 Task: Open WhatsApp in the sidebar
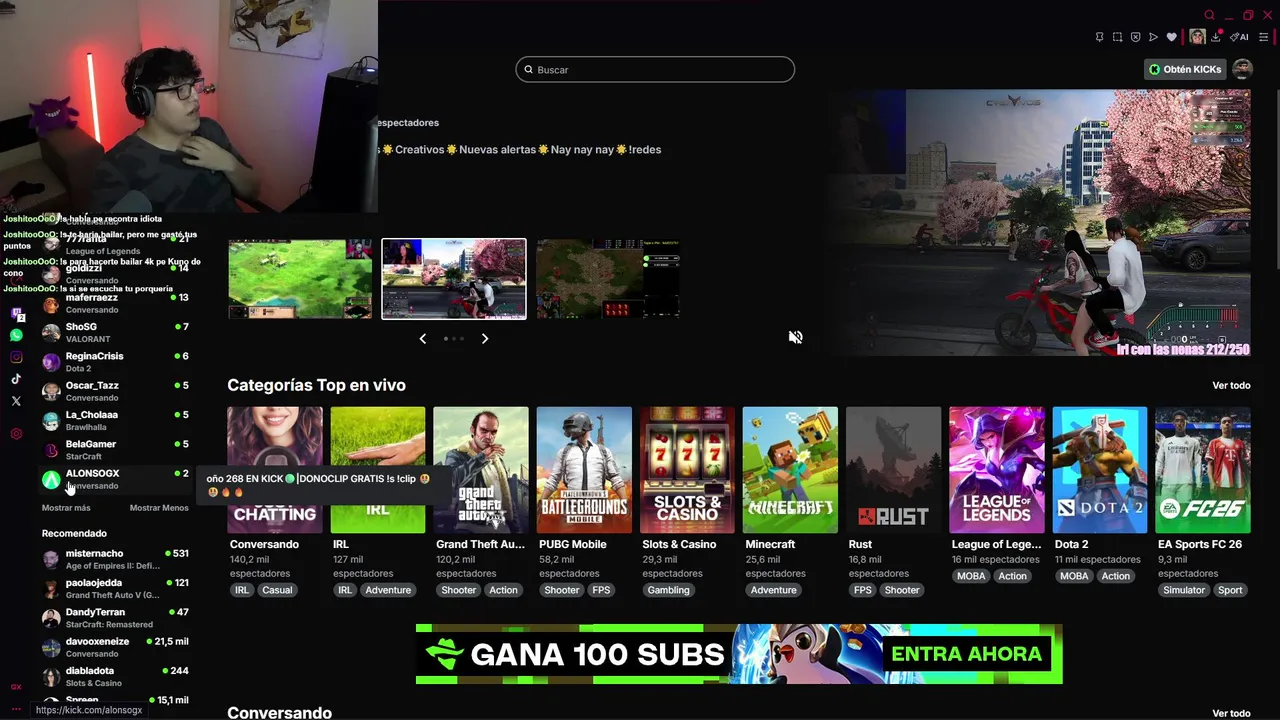(x=16, y=336)
